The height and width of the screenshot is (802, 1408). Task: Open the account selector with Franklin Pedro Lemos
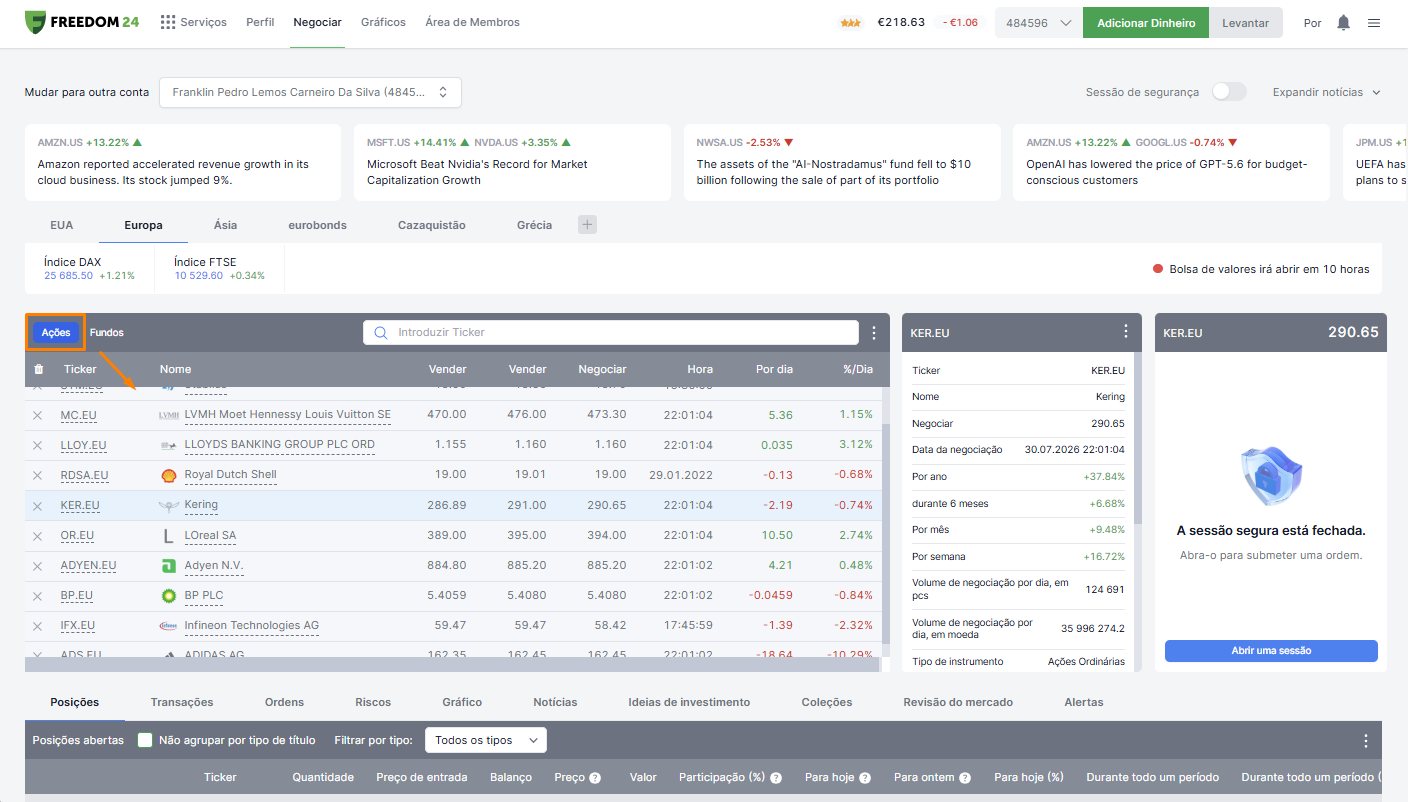(x=310, y=92)
